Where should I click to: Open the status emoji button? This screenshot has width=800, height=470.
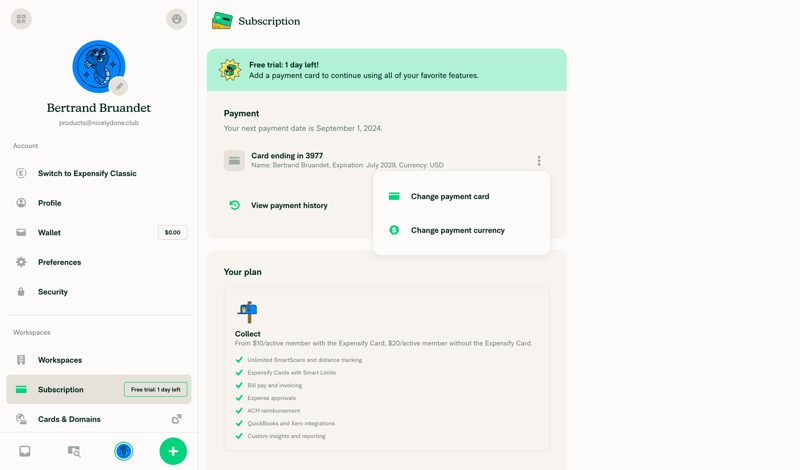click(177, 19)
